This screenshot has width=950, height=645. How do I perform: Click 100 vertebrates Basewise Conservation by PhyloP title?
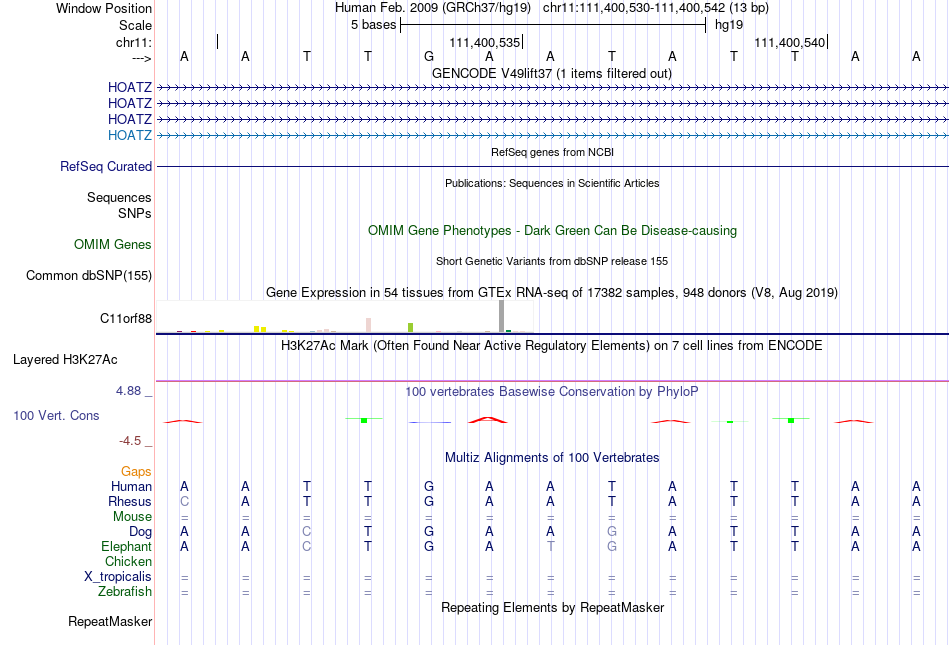[552, 391]
